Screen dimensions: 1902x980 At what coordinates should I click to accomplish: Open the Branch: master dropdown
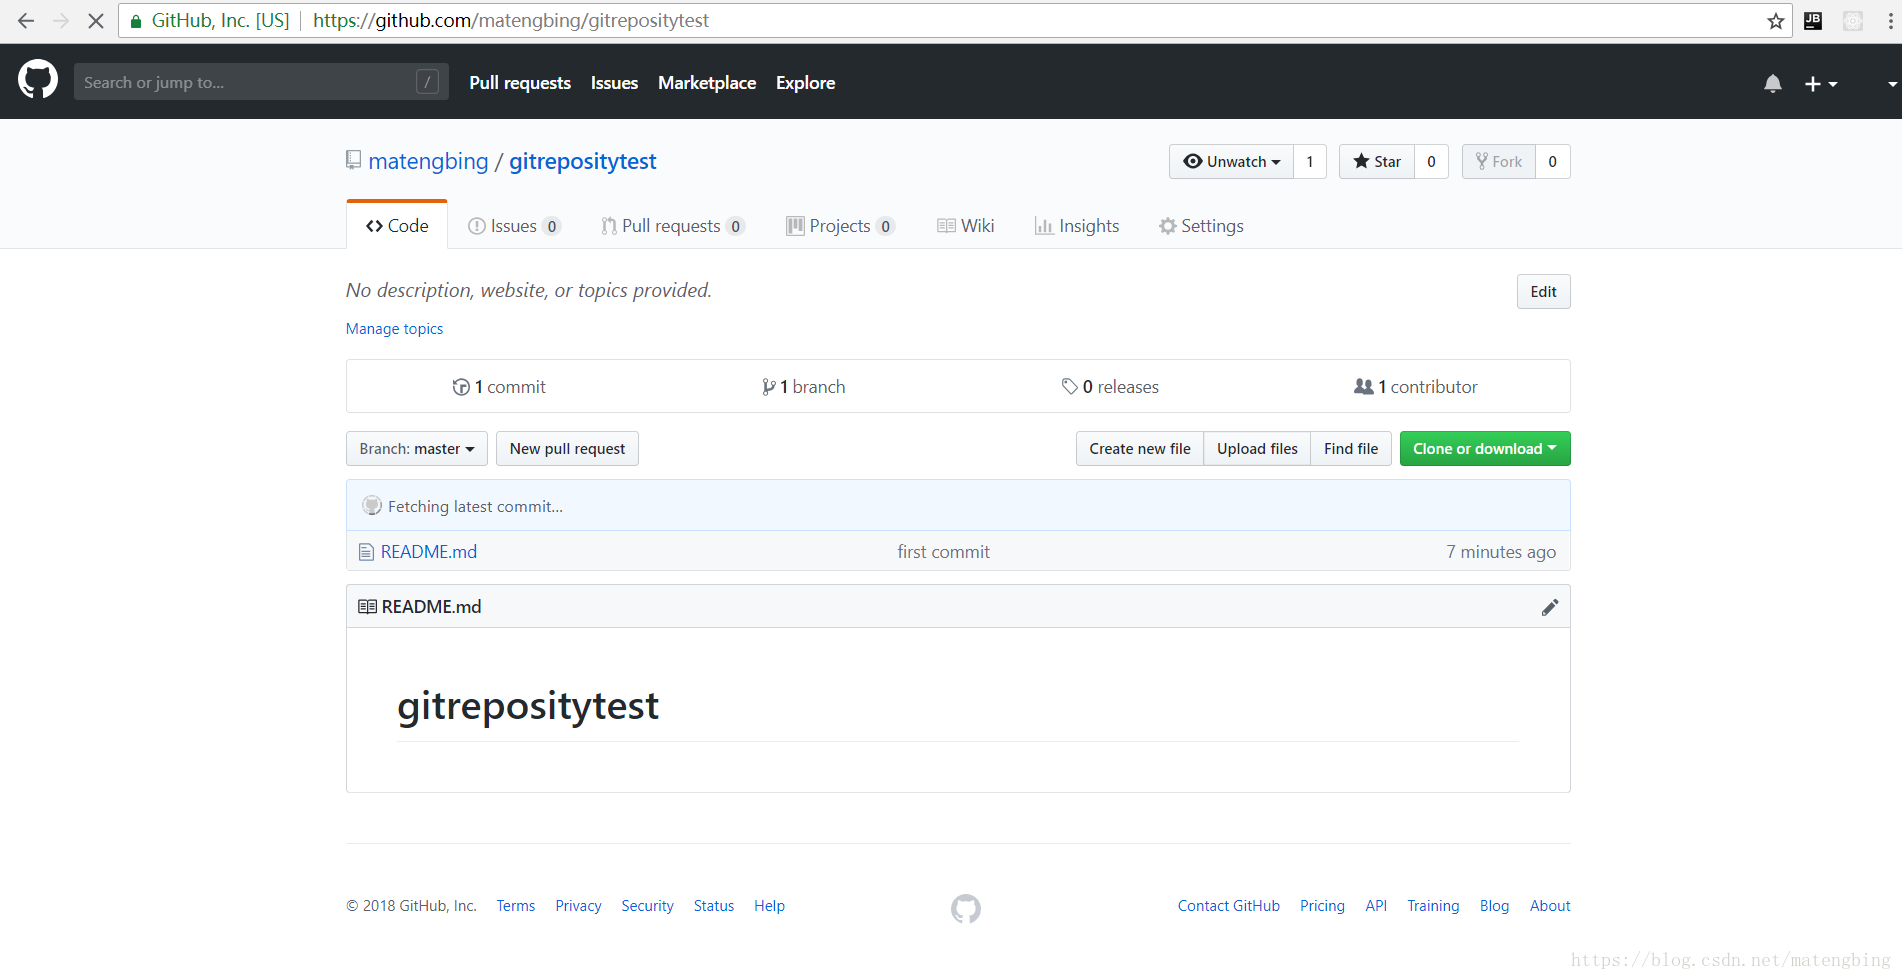417,449
